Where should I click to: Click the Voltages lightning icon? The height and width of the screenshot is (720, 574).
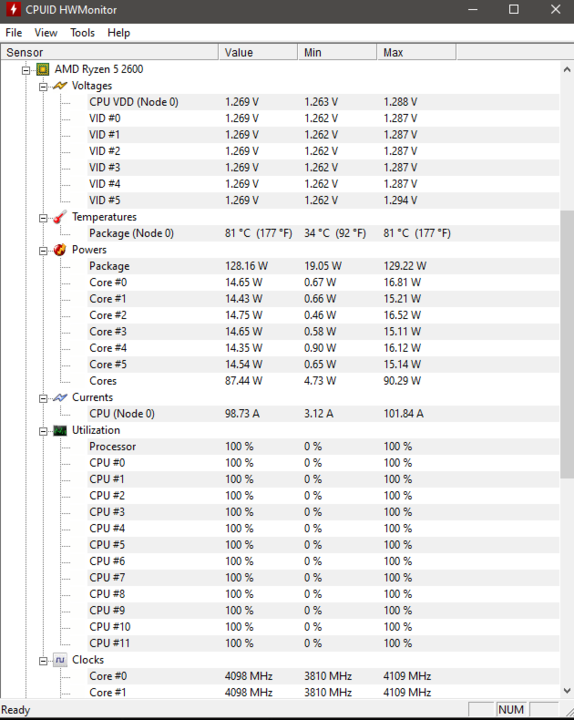point(60,86)
